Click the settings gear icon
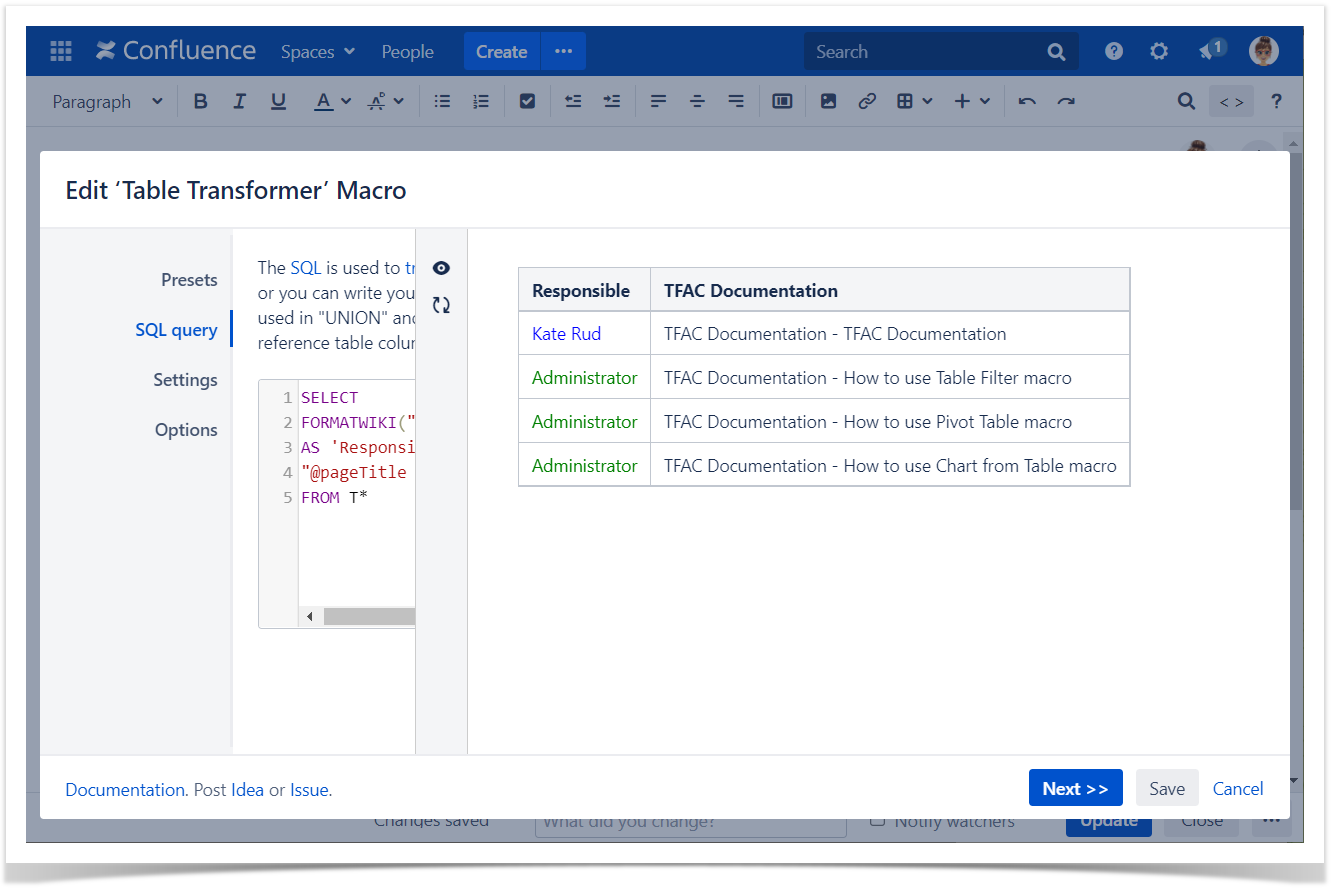This screenshot has height=892, width=1338. tap(1159, 51)
